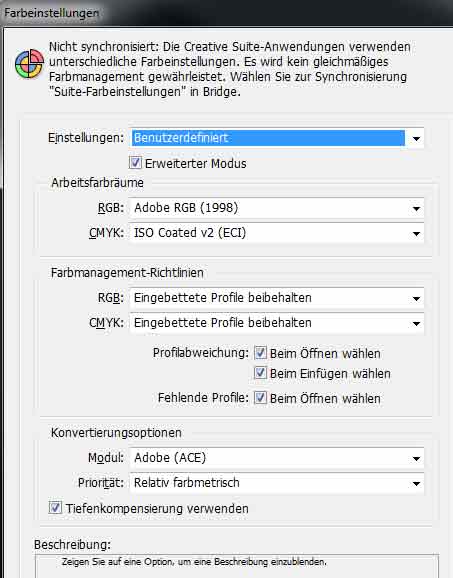Open the RGB policy Eingebettete Profile beibehalten dropdown
453x578 pixels.
click(x=276, y=298)
